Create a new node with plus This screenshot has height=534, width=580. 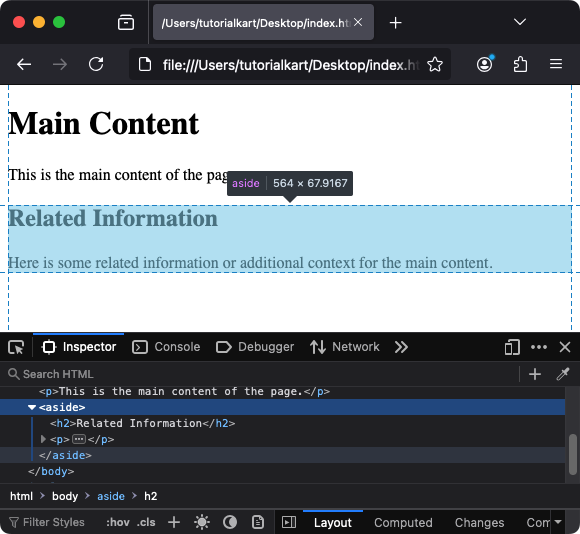[x=535, y=374]
